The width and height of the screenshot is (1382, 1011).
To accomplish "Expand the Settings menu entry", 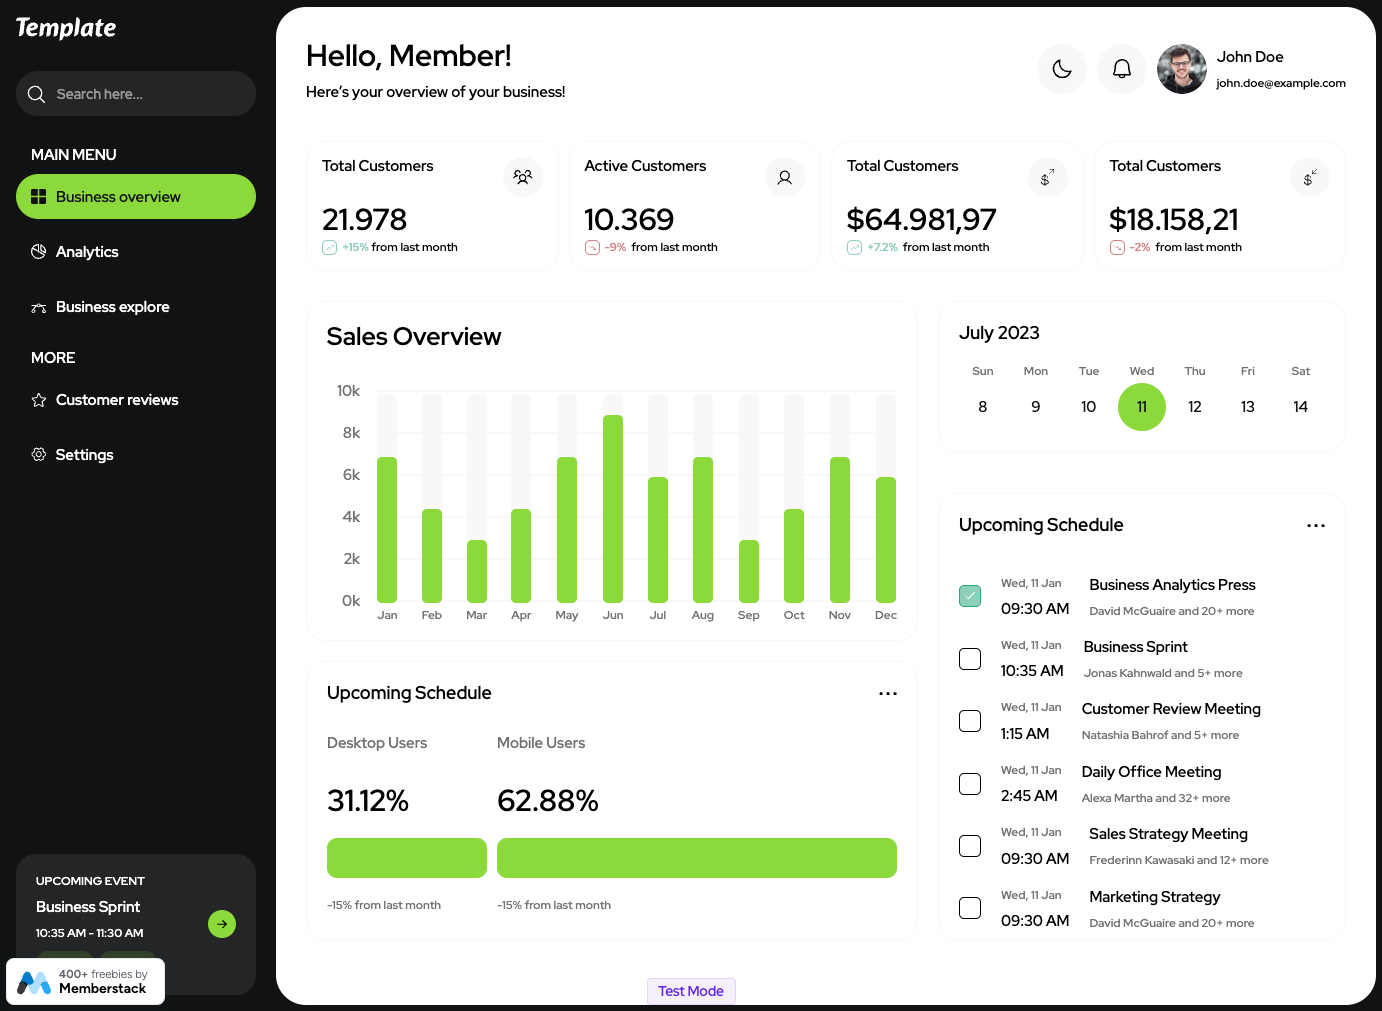I will [85, 454].
